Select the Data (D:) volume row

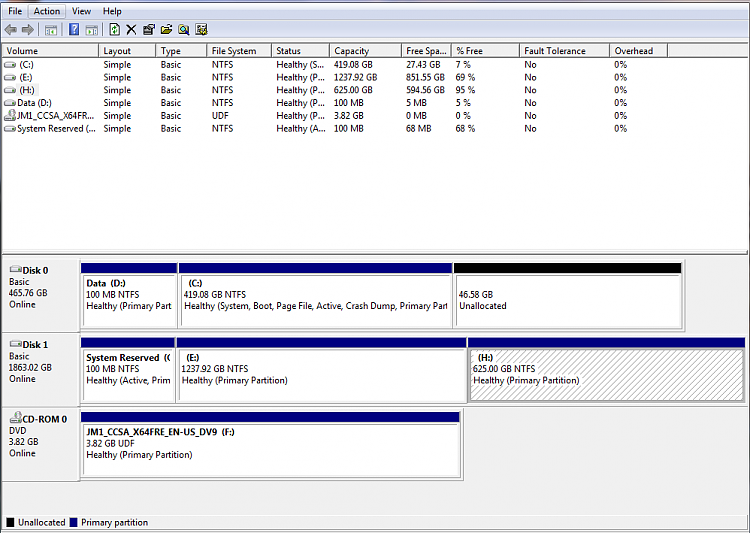pyautogui.click(x=335, y=103)
